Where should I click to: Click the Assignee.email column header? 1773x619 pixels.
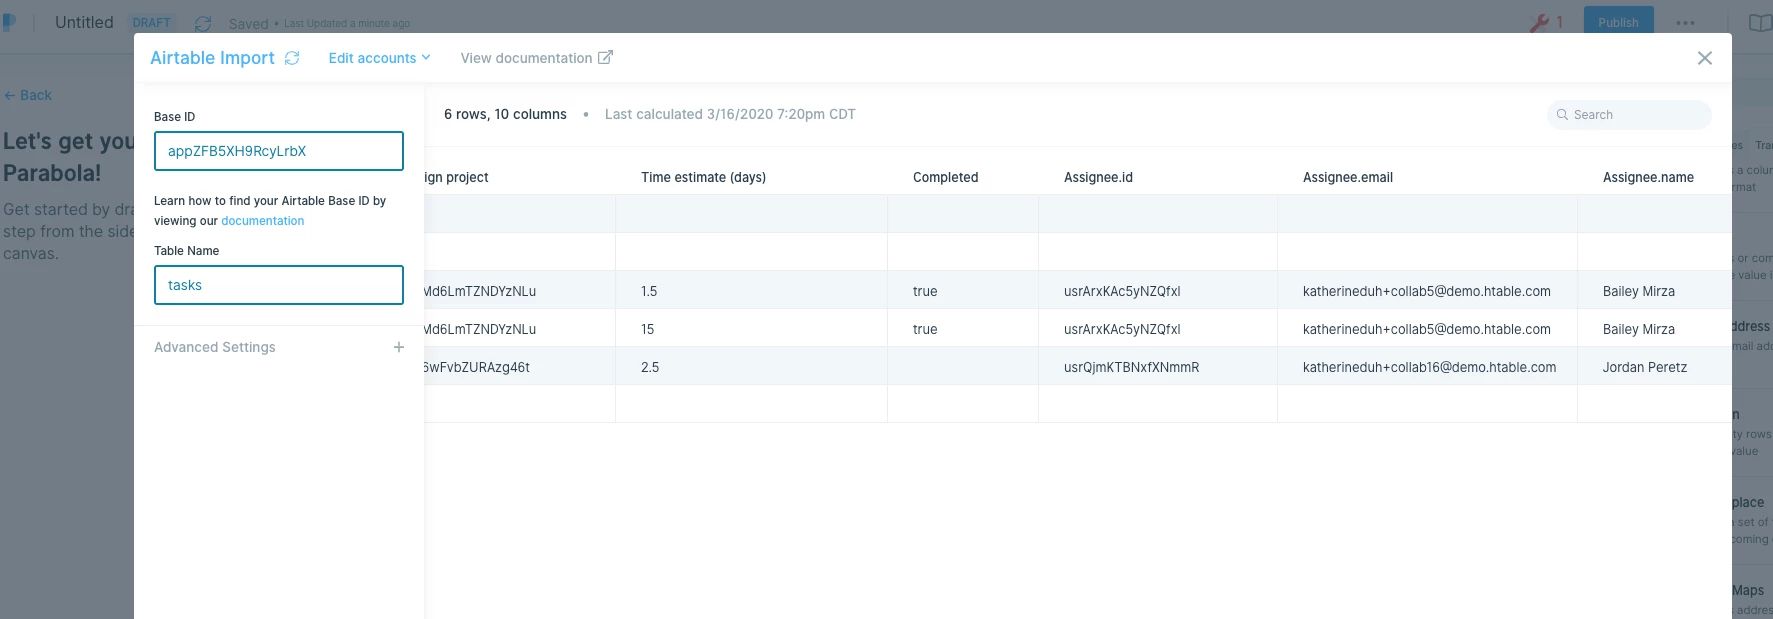pos(1348,177)
